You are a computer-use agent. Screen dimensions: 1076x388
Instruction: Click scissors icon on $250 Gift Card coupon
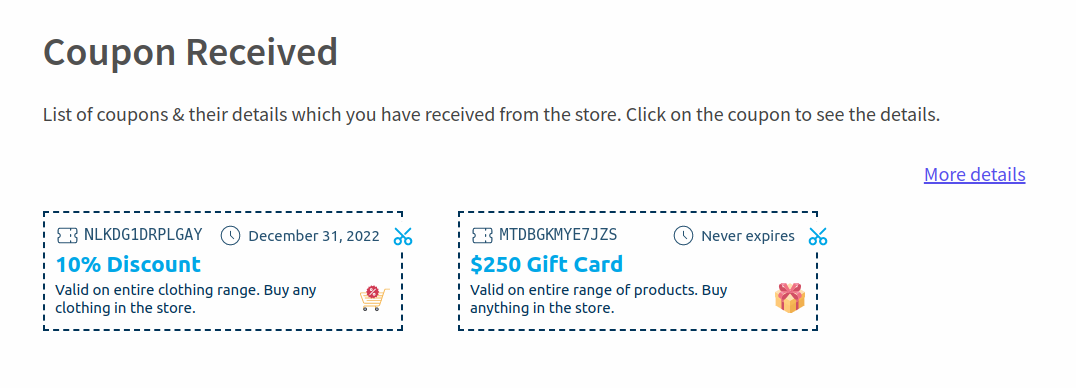(818, 237)
